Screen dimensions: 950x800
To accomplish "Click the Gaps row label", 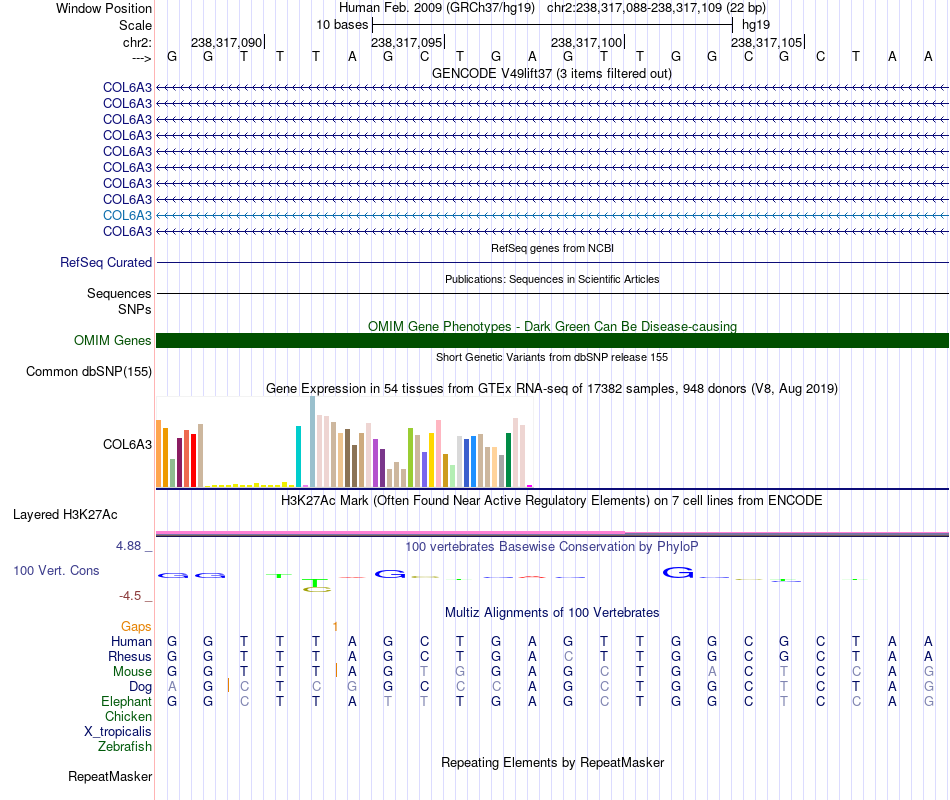I will click(136, 626).
